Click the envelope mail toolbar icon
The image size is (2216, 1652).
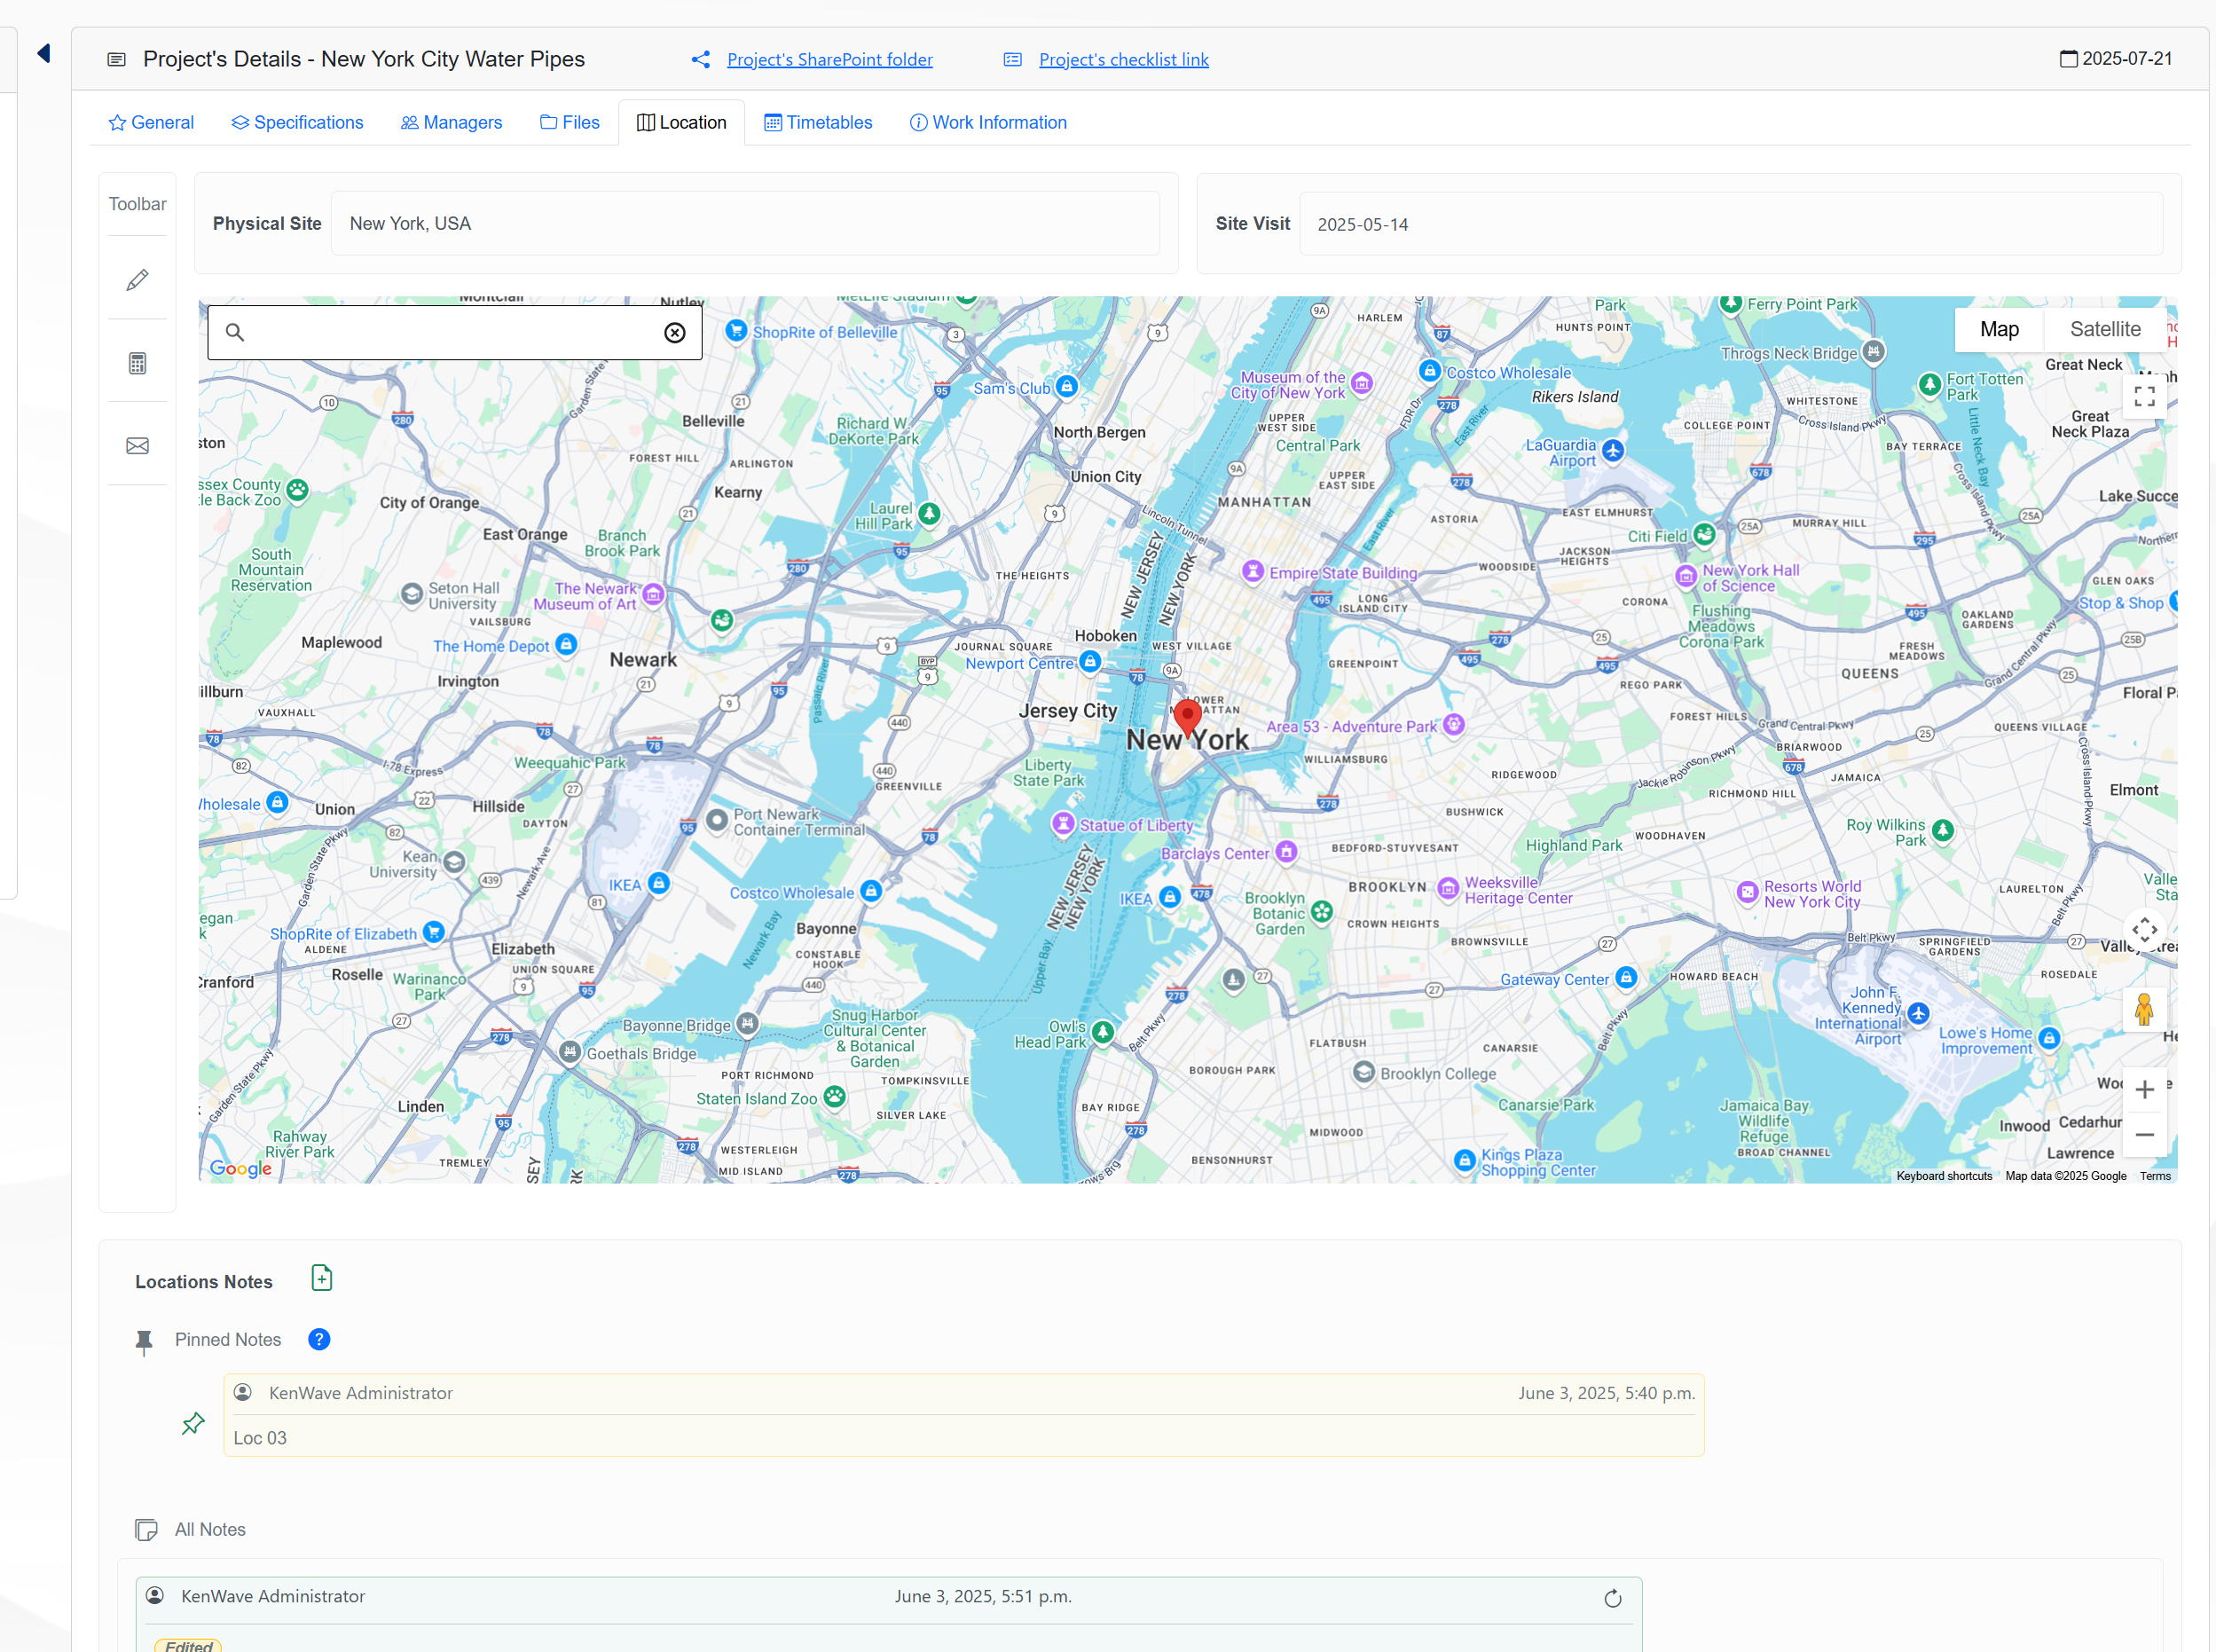(x=138, y=446)
